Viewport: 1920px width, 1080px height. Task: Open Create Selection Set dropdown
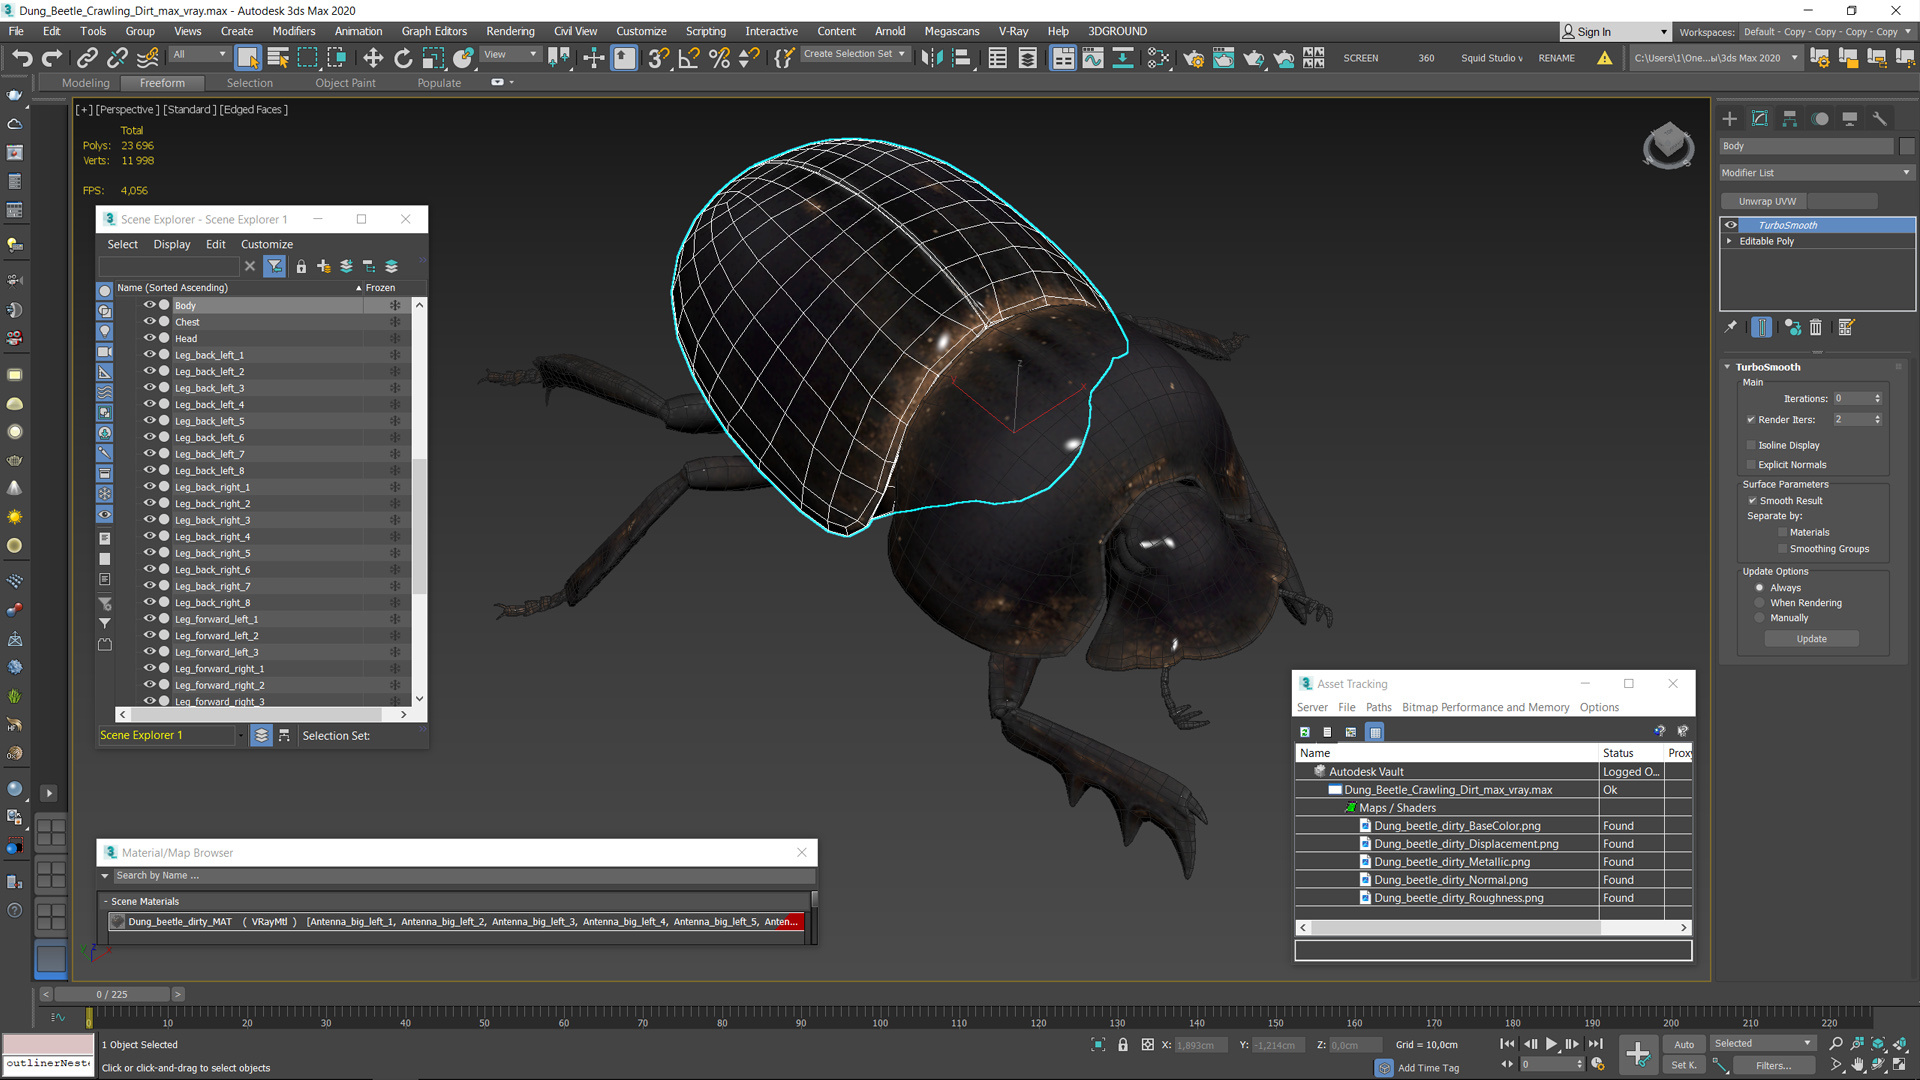854,54
